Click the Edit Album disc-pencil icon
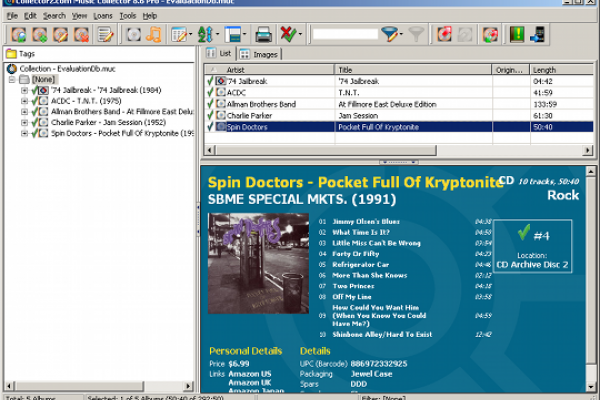 point(60,35)
